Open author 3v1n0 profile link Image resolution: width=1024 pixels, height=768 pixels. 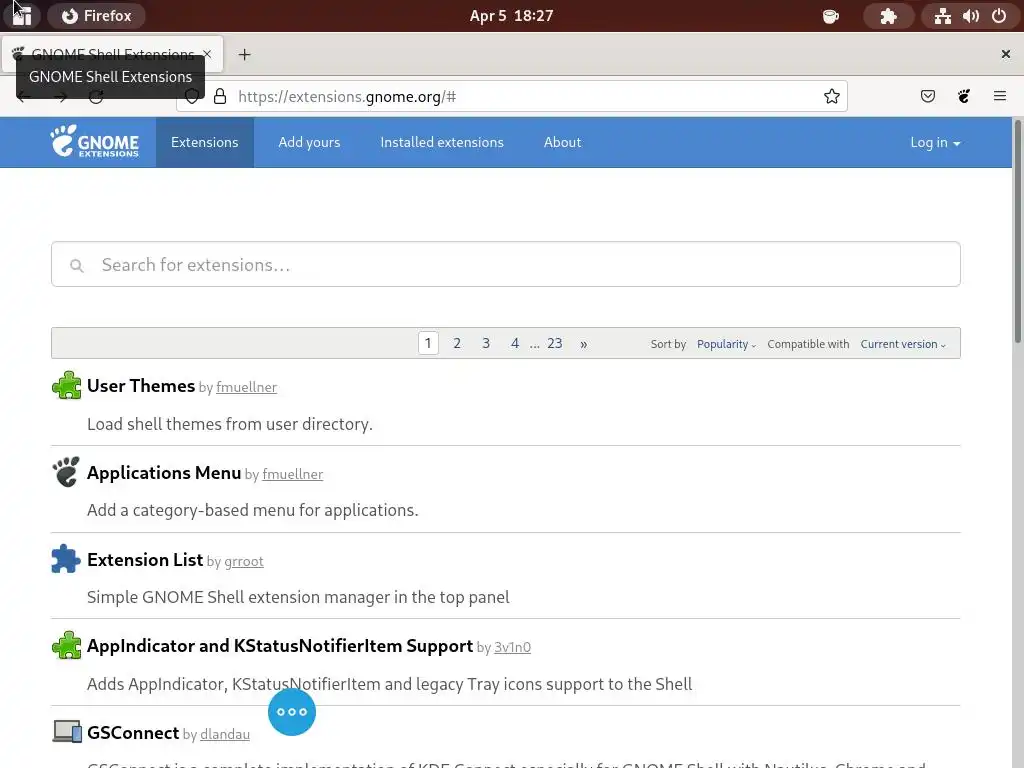[x=512, y=647]
